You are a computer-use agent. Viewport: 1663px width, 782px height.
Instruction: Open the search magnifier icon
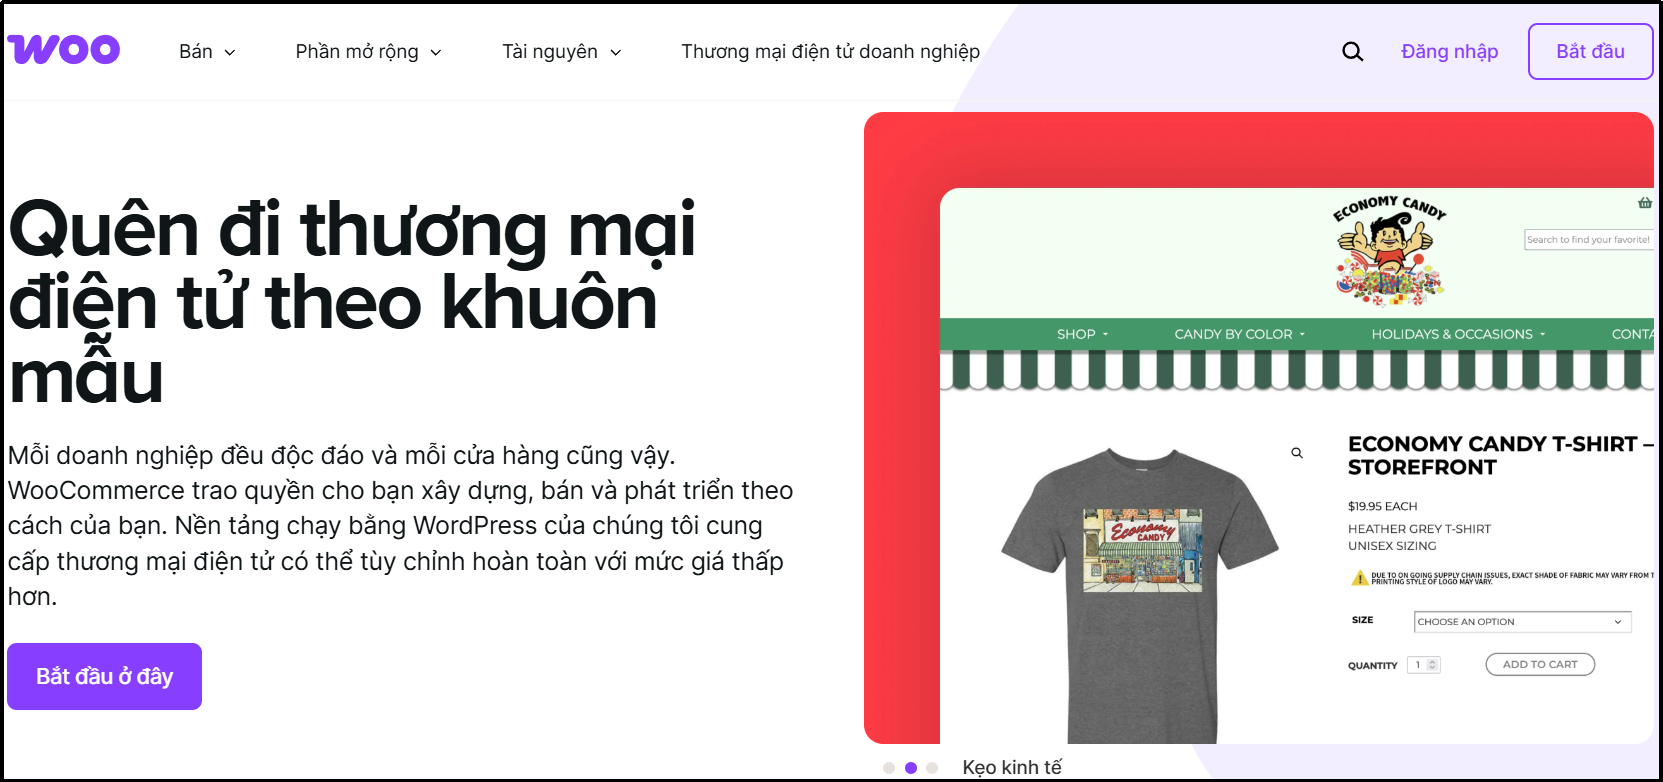coord(1352,51)
